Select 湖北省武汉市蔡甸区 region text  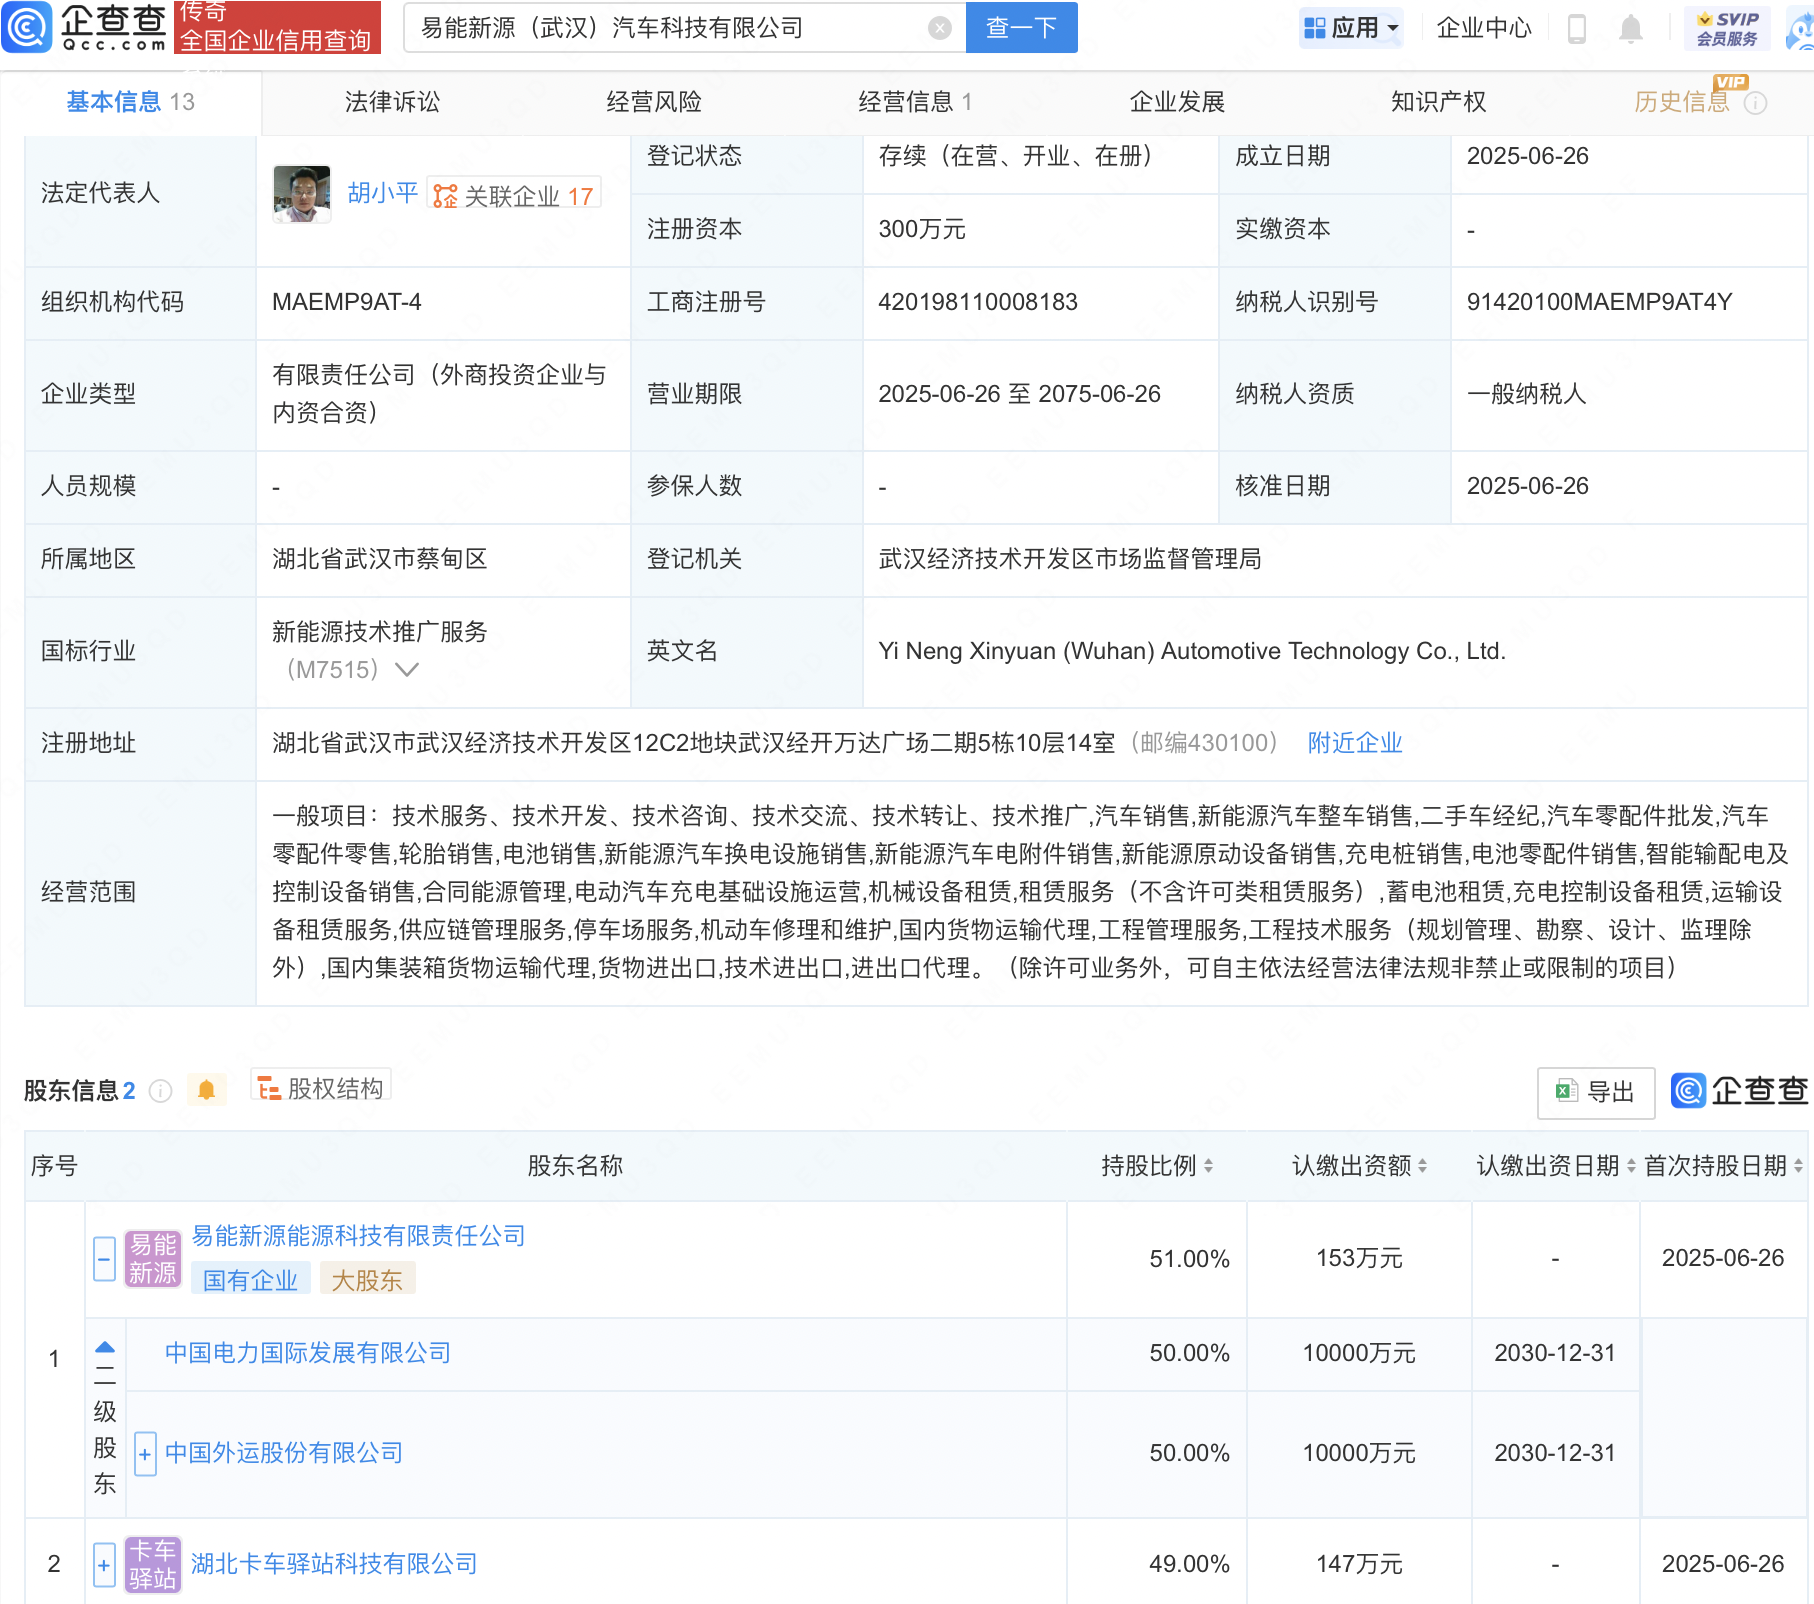pos(380,559)
